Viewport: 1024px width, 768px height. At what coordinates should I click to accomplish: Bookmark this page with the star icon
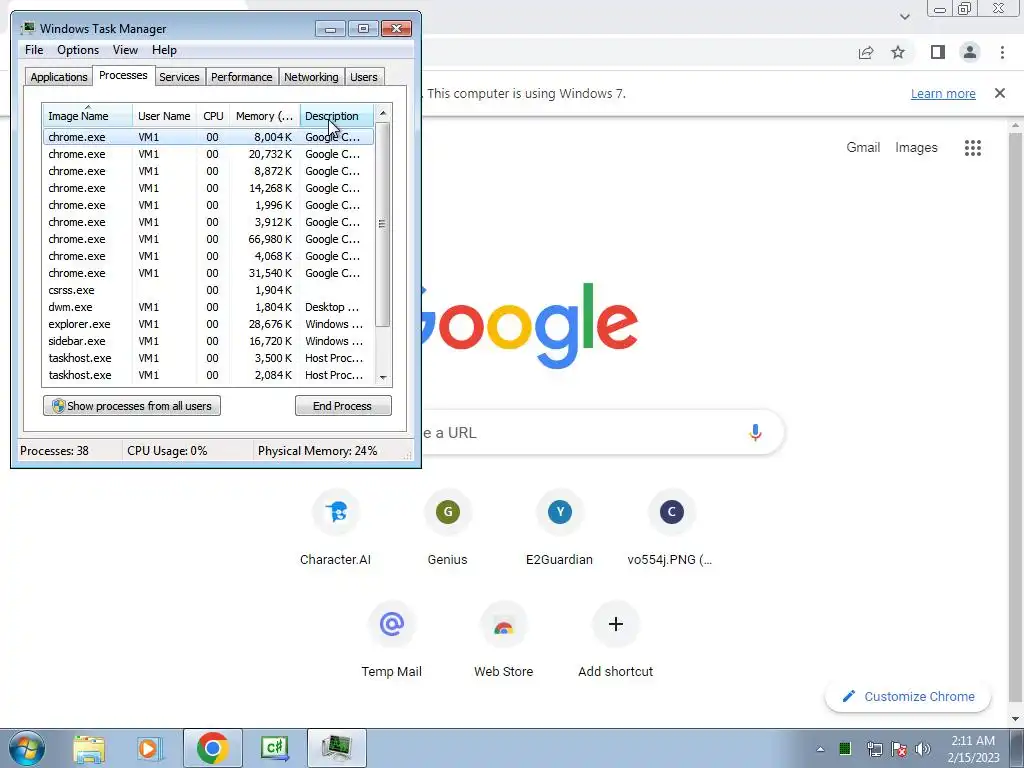click(x=898, y=52)
